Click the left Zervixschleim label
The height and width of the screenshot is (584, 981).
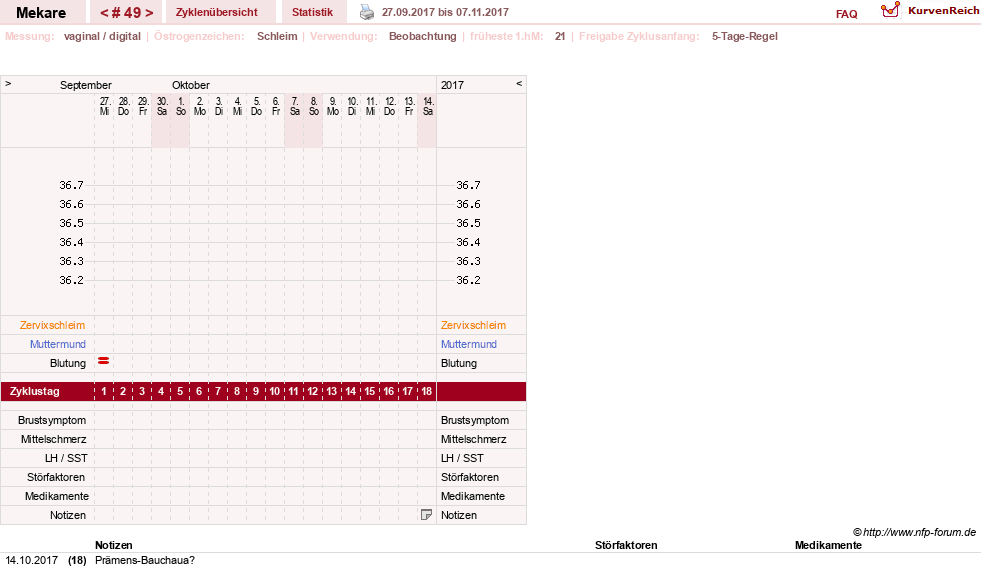(53, 325)
